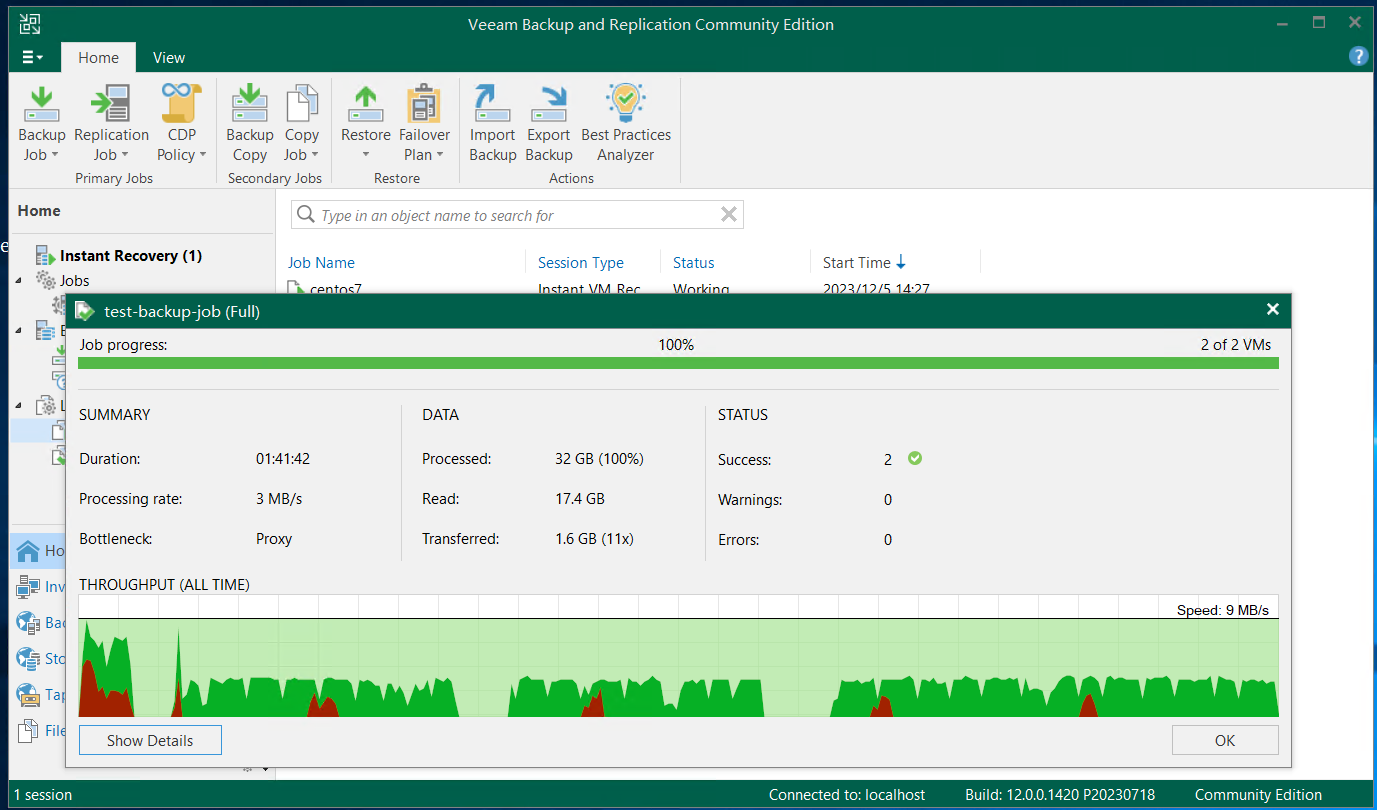
Task: Click the Jobs gear icon in tree
Action: pos(46,281)
